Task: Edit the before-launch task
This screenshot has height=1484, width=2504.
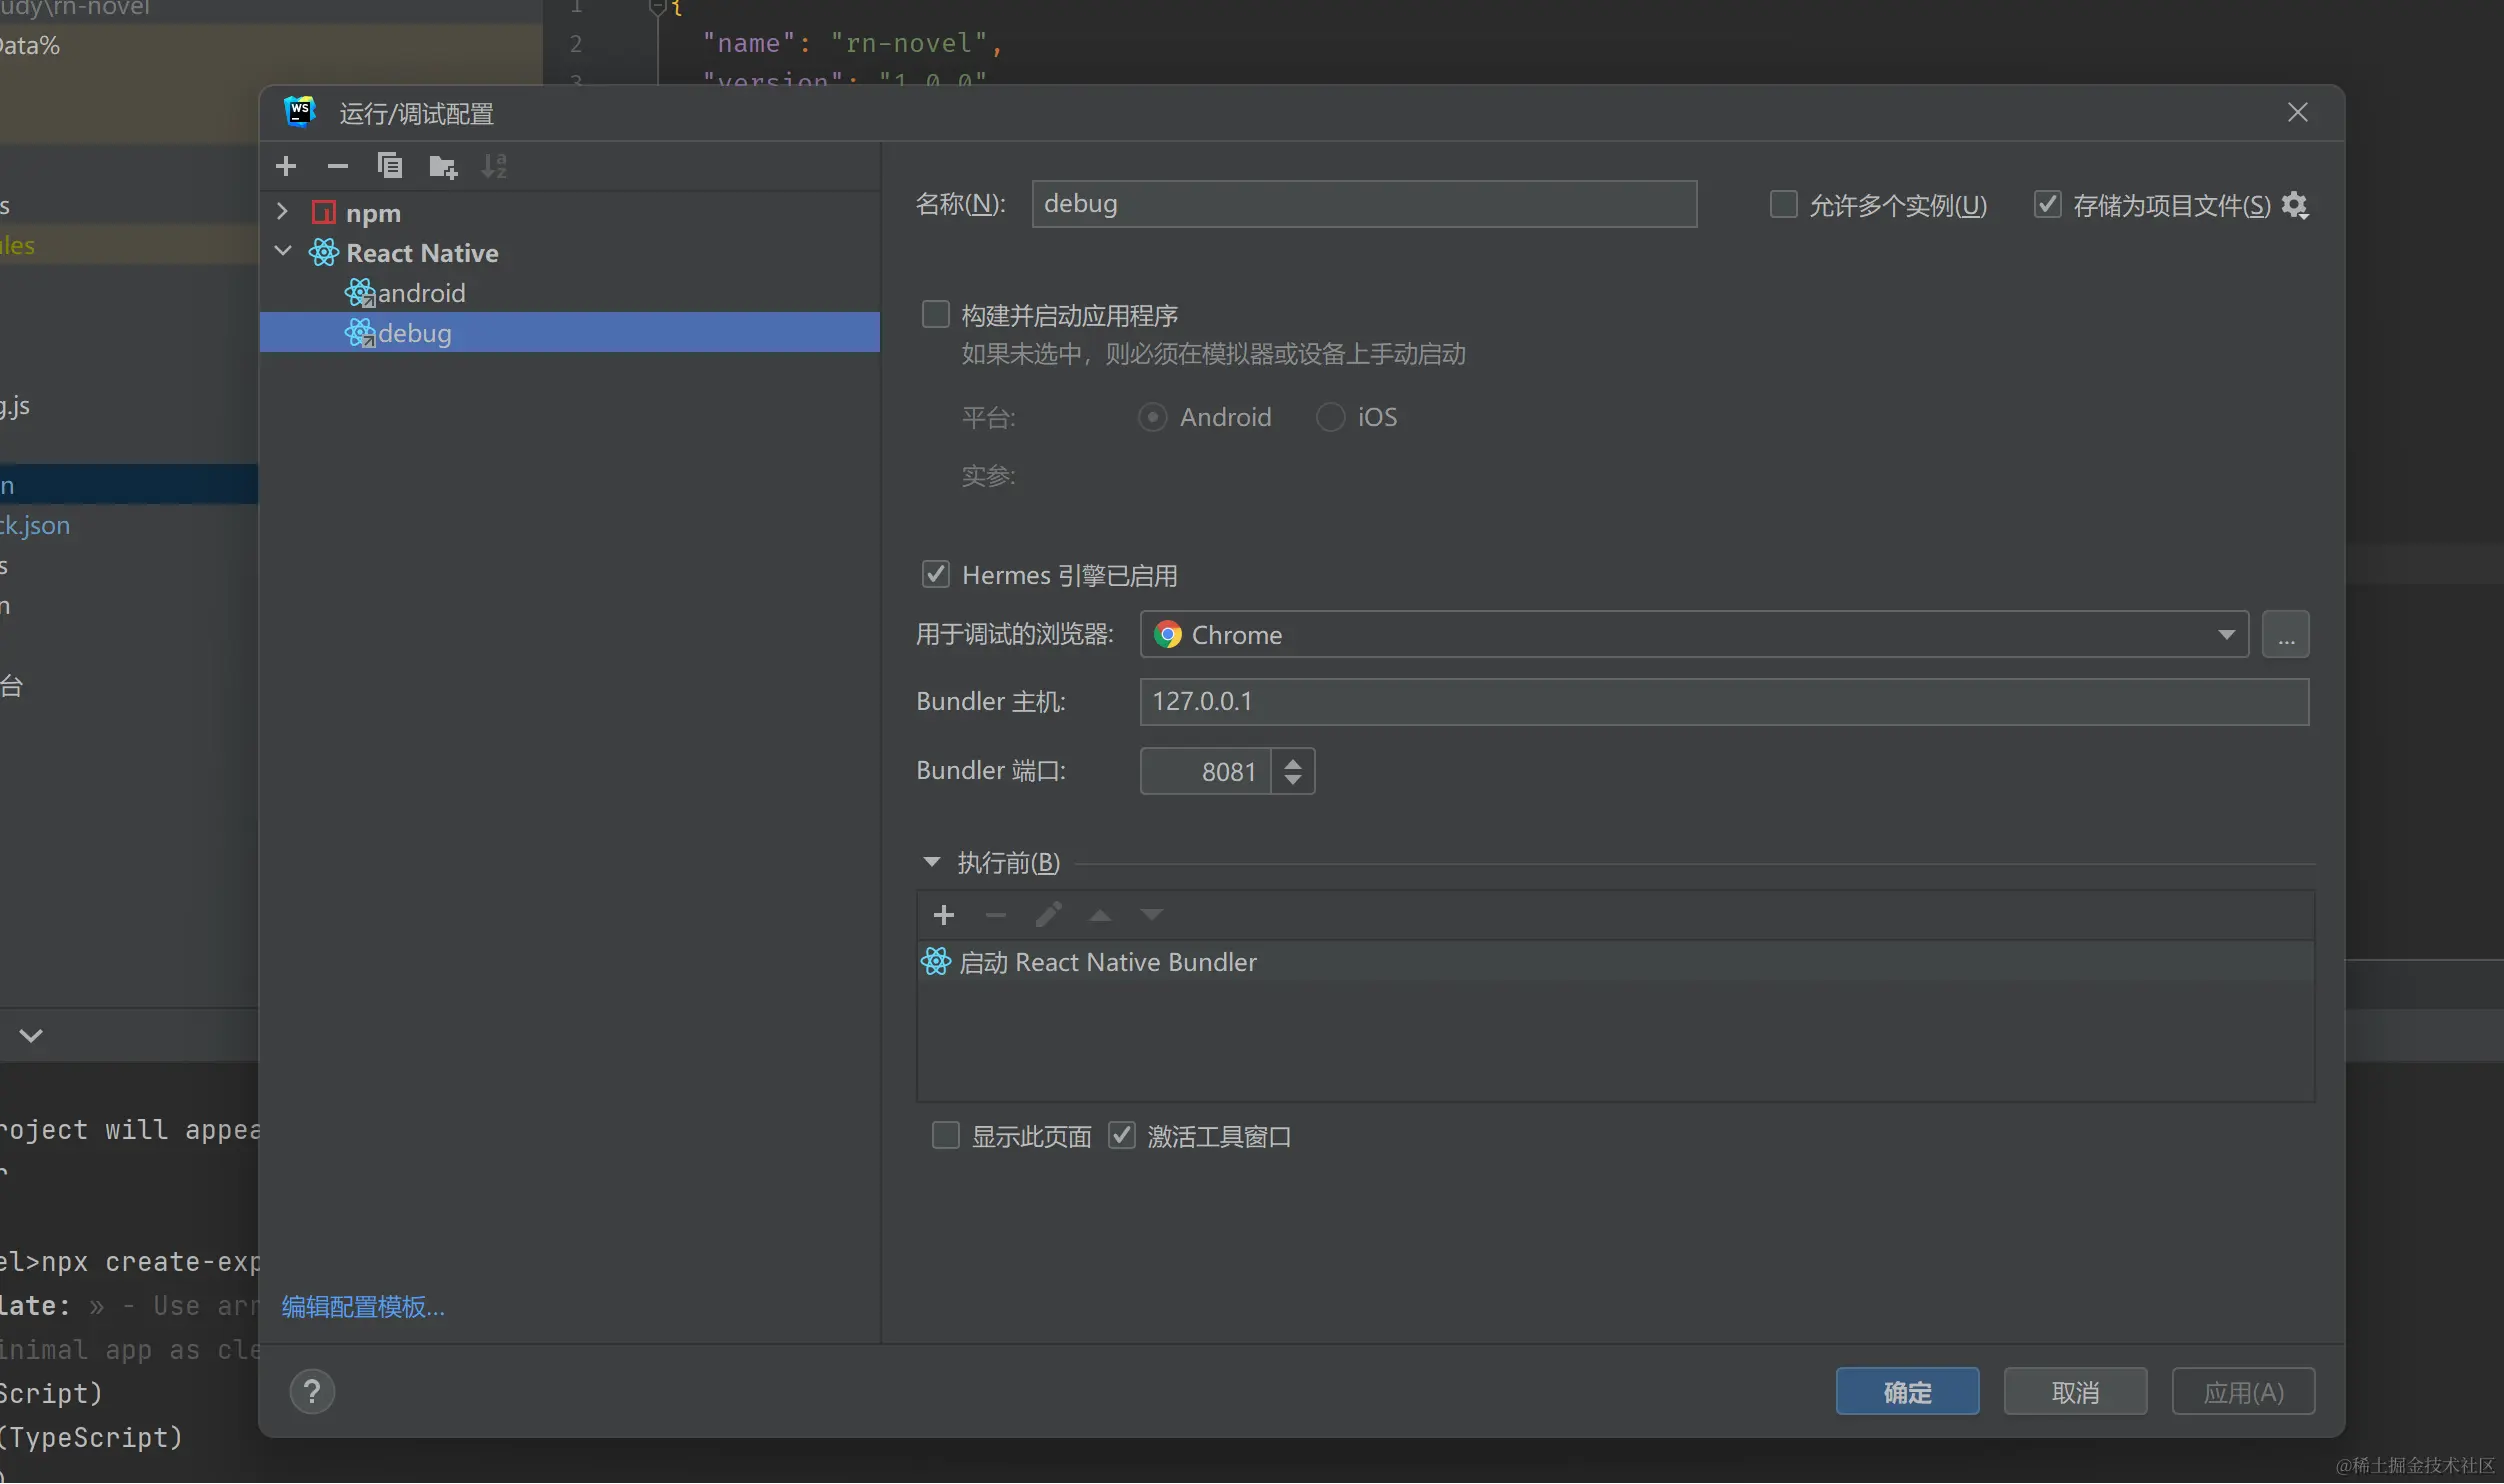Action: click(x=1048, y=915)
